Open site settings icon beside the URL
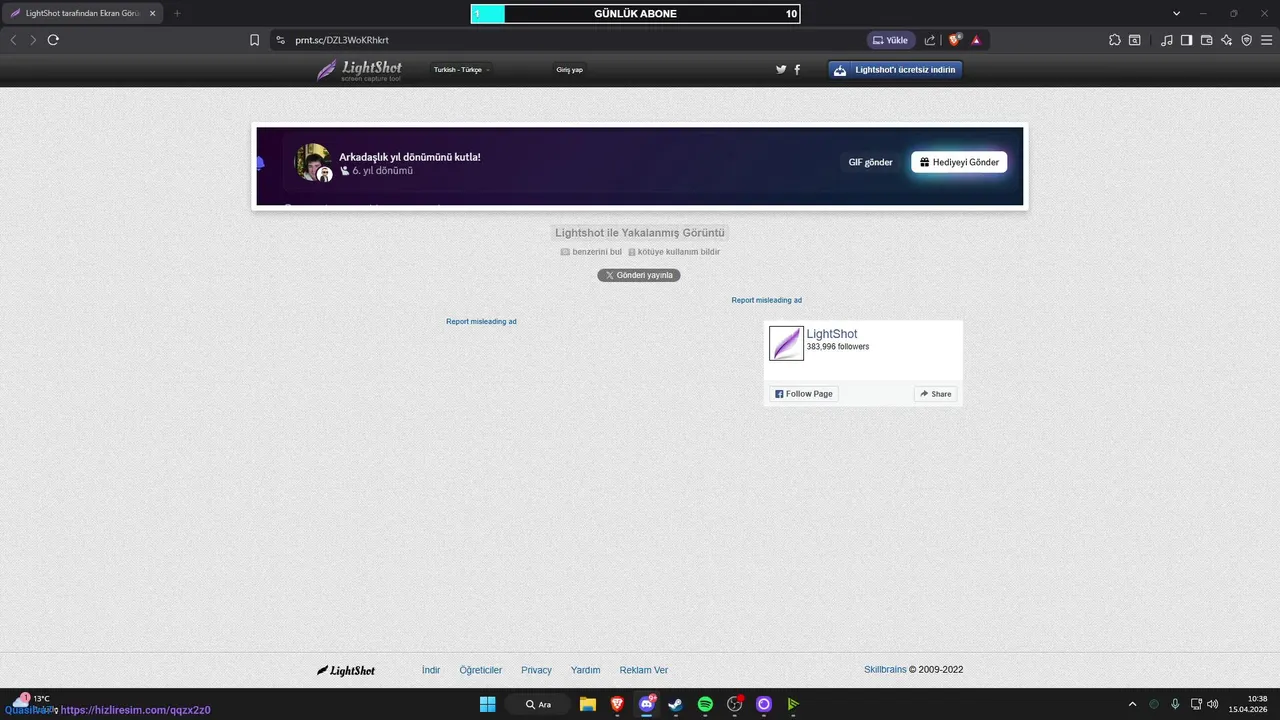Screen dimensions: 1280x720 pos(281,40)
